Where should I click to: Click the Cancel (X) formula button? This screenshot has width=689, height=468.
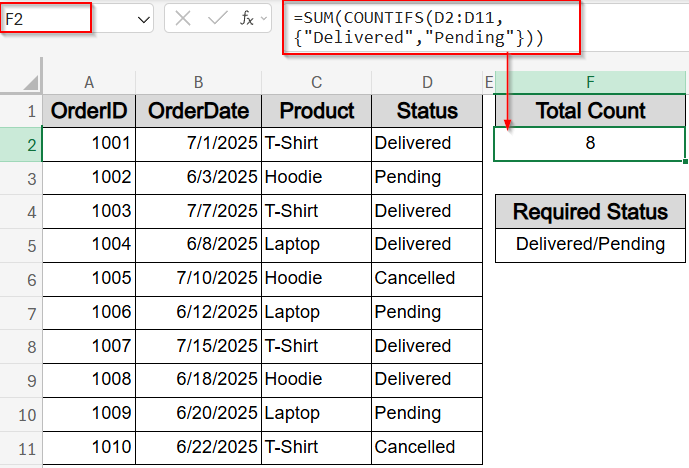point(182,18)
